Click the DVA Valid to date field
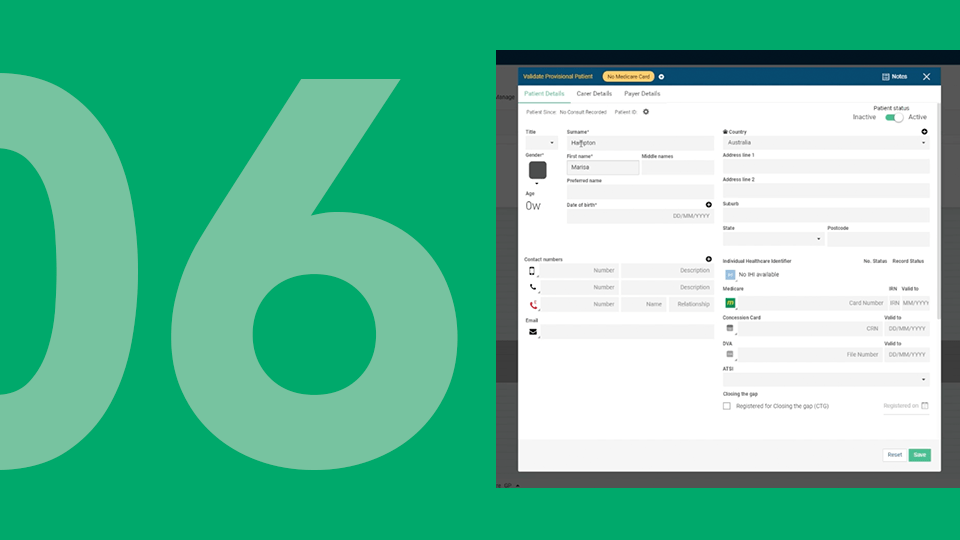The height and width of the screenshot is (540, 960). (907, 354)
